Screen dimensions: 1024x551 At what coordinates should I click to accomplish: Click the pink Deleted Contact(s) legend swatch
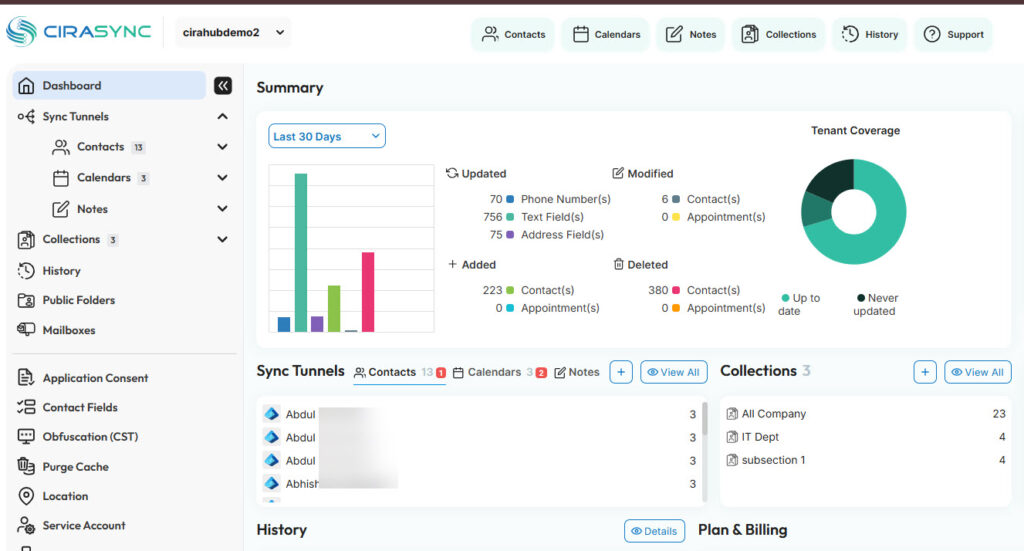click(x=676, y=290)
